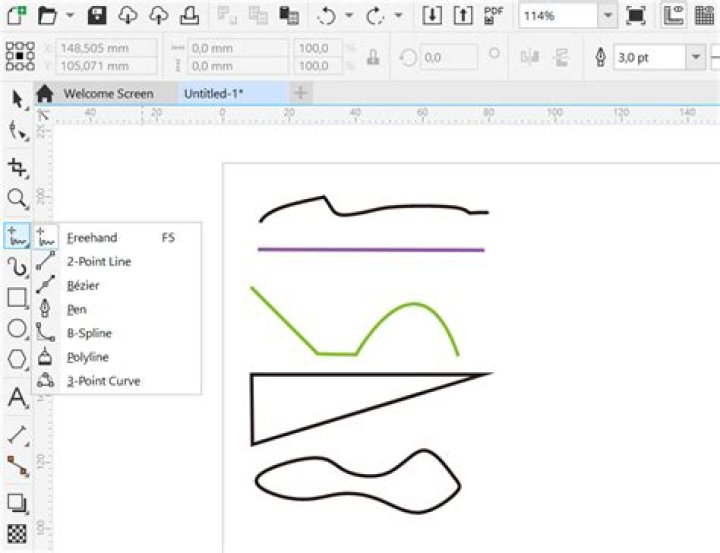
Task: Open the Undo history dropdown
Action: click(349, 15)
